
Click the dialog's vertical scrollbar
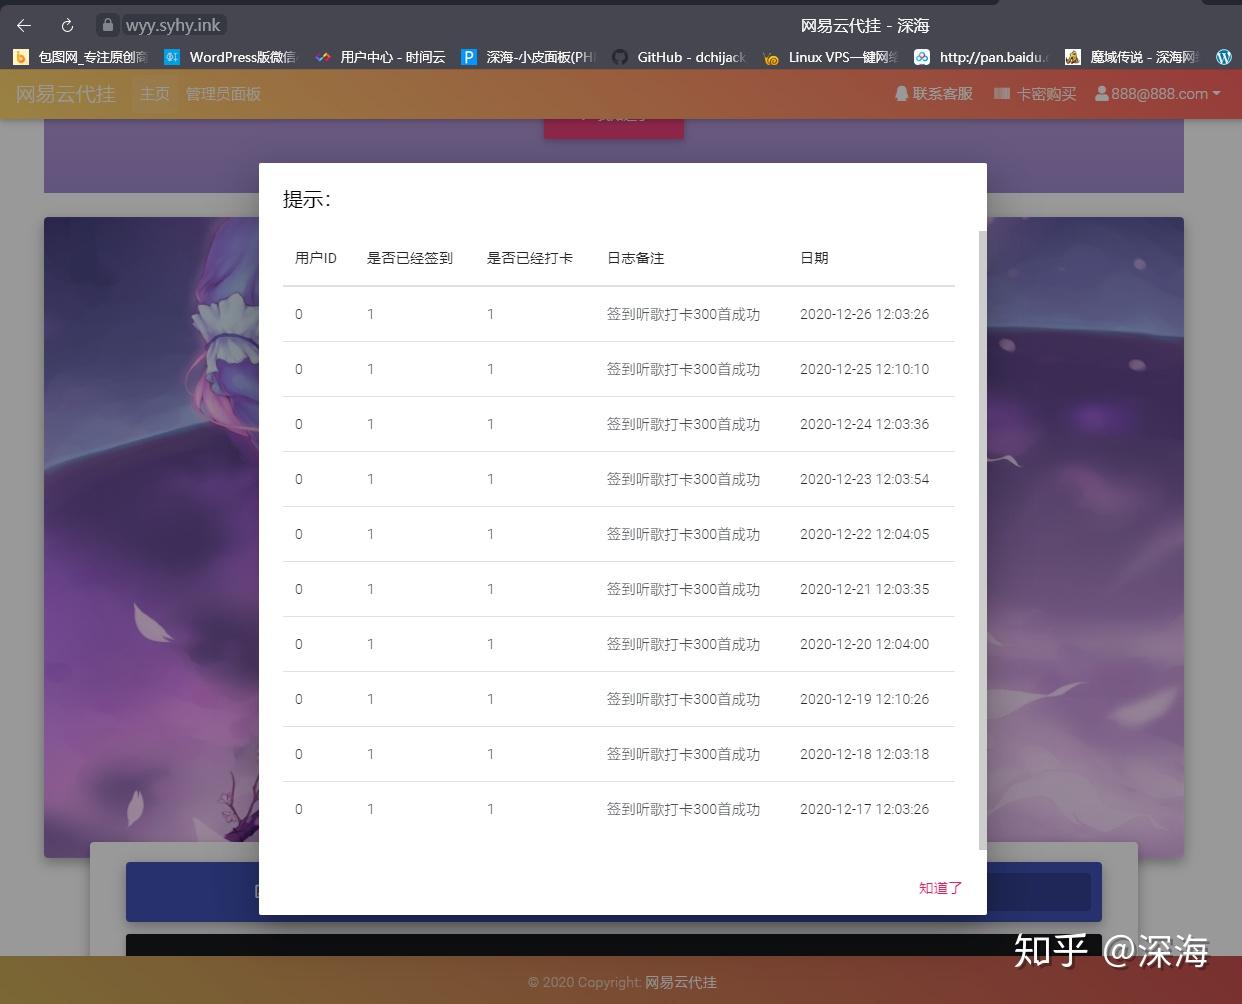coord(982,540)
